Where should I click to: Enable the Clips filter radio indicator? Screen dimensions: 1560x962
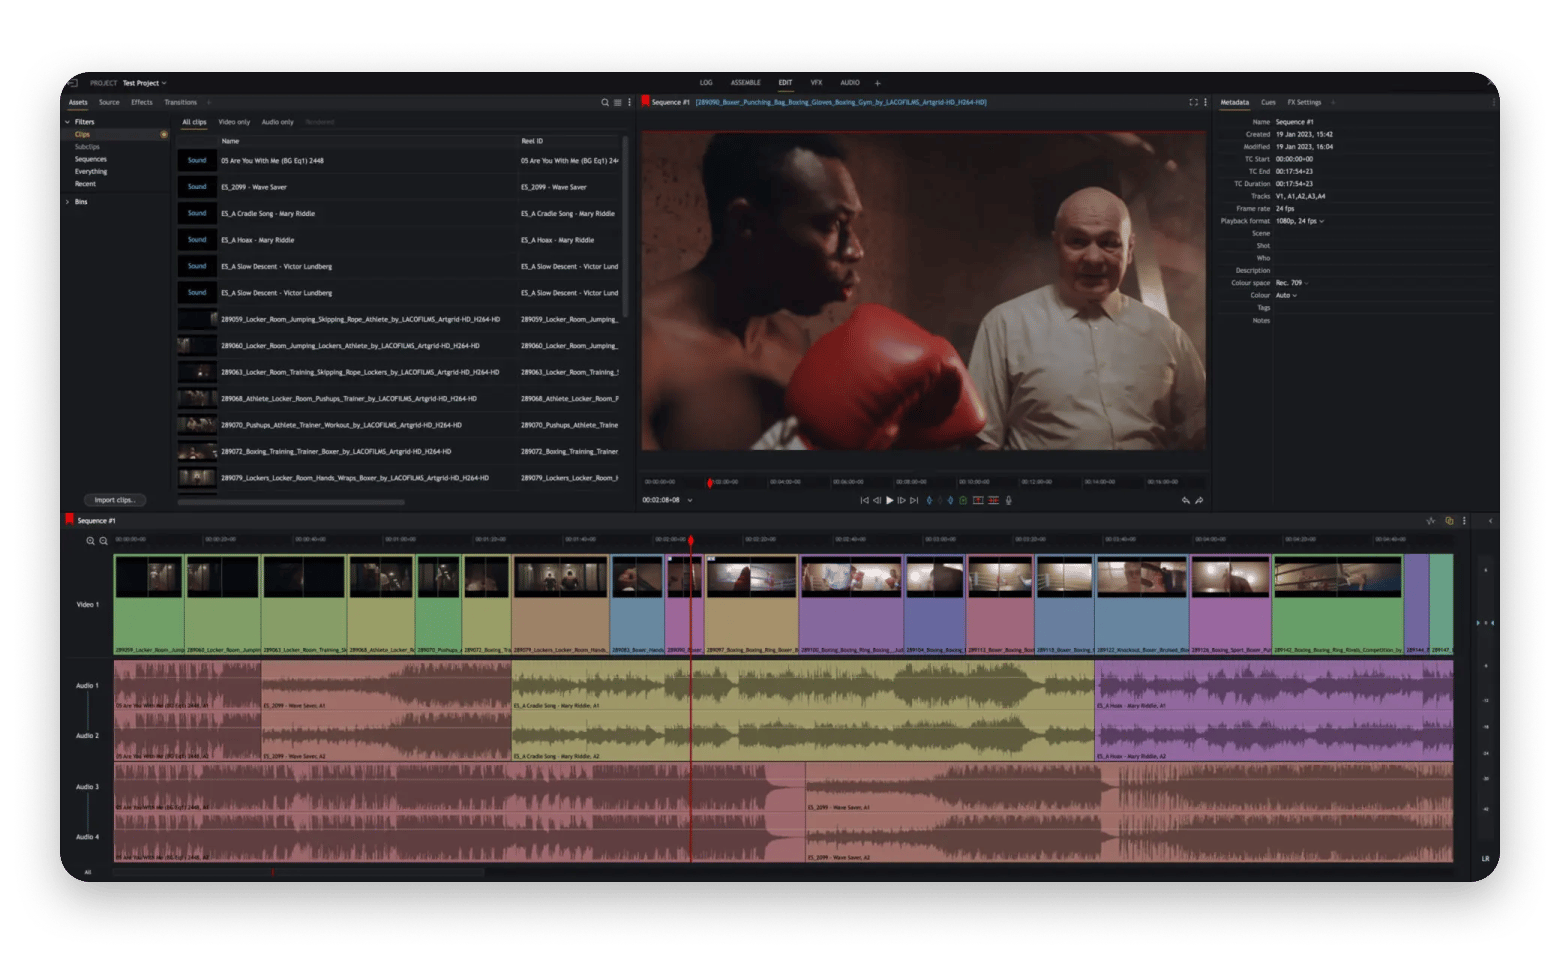coord(164,133)
